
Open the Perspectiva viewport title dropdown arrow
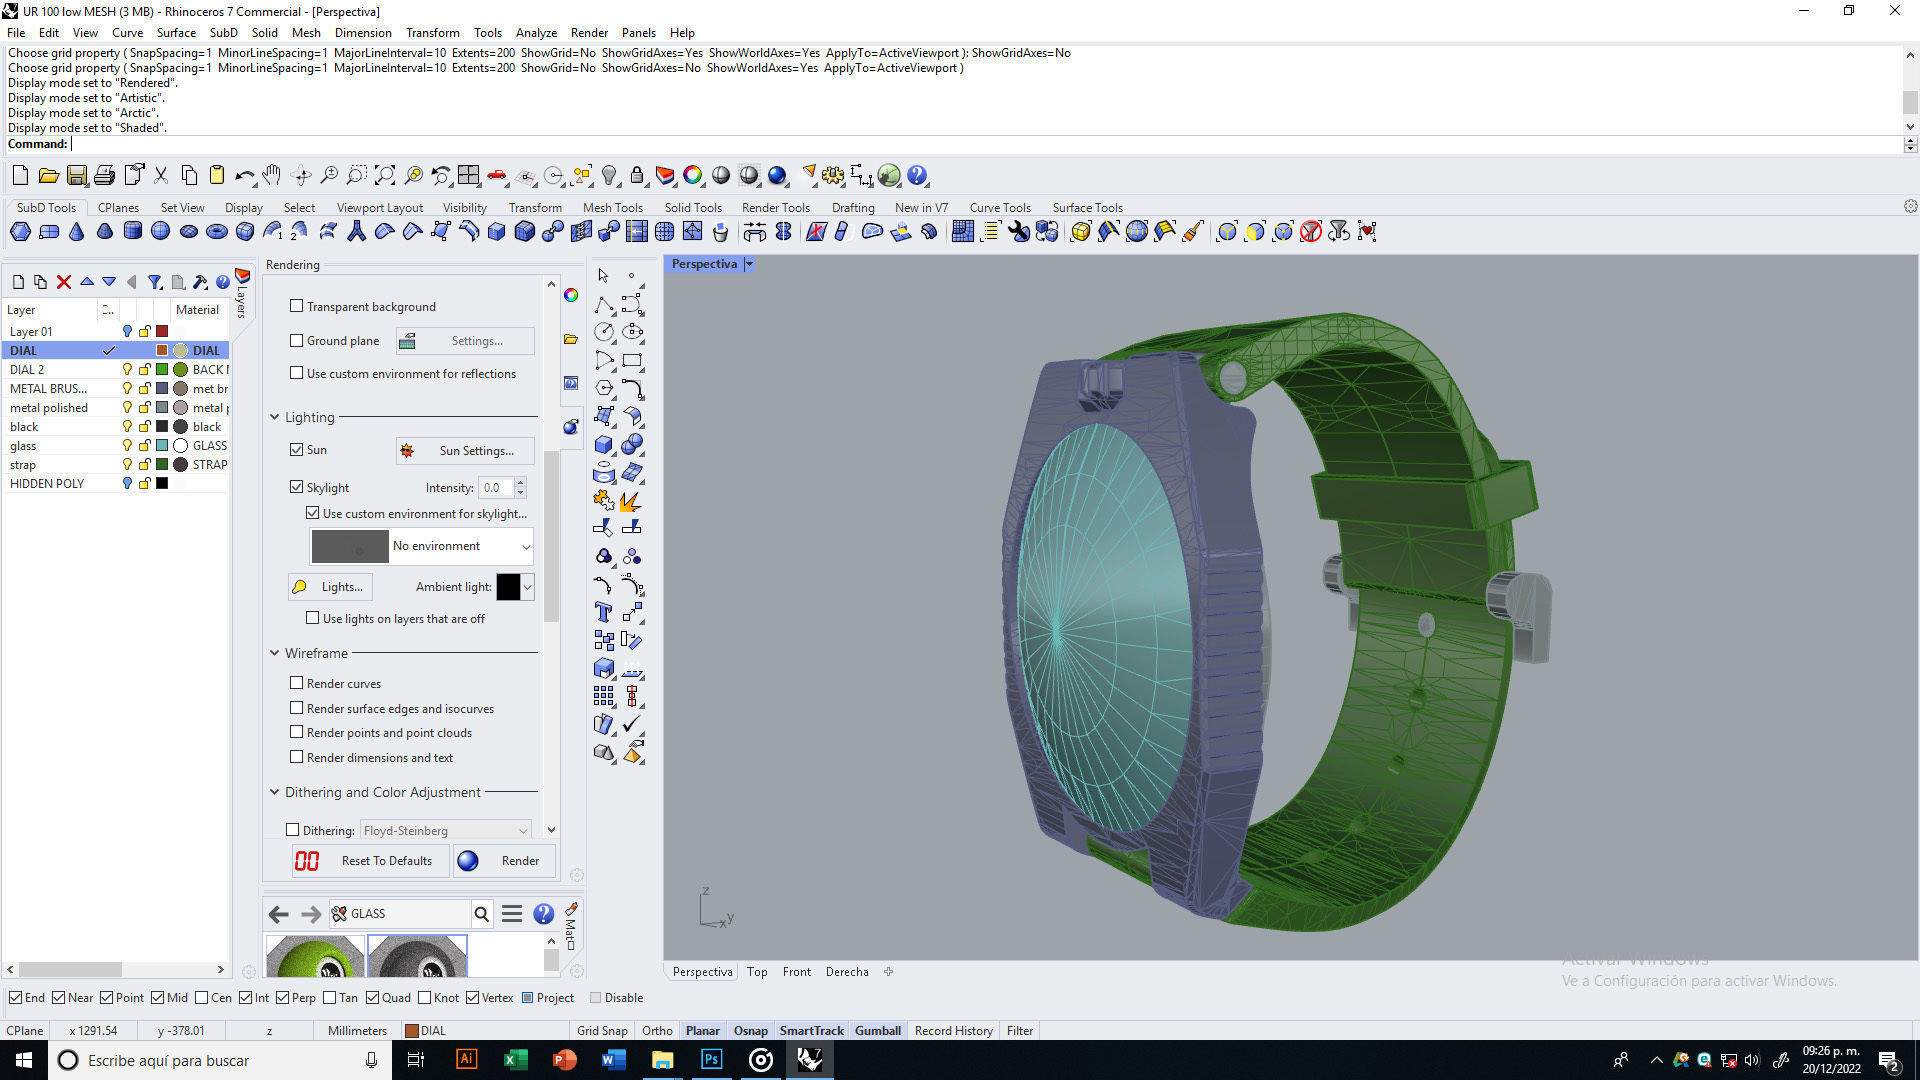[749, 264]
